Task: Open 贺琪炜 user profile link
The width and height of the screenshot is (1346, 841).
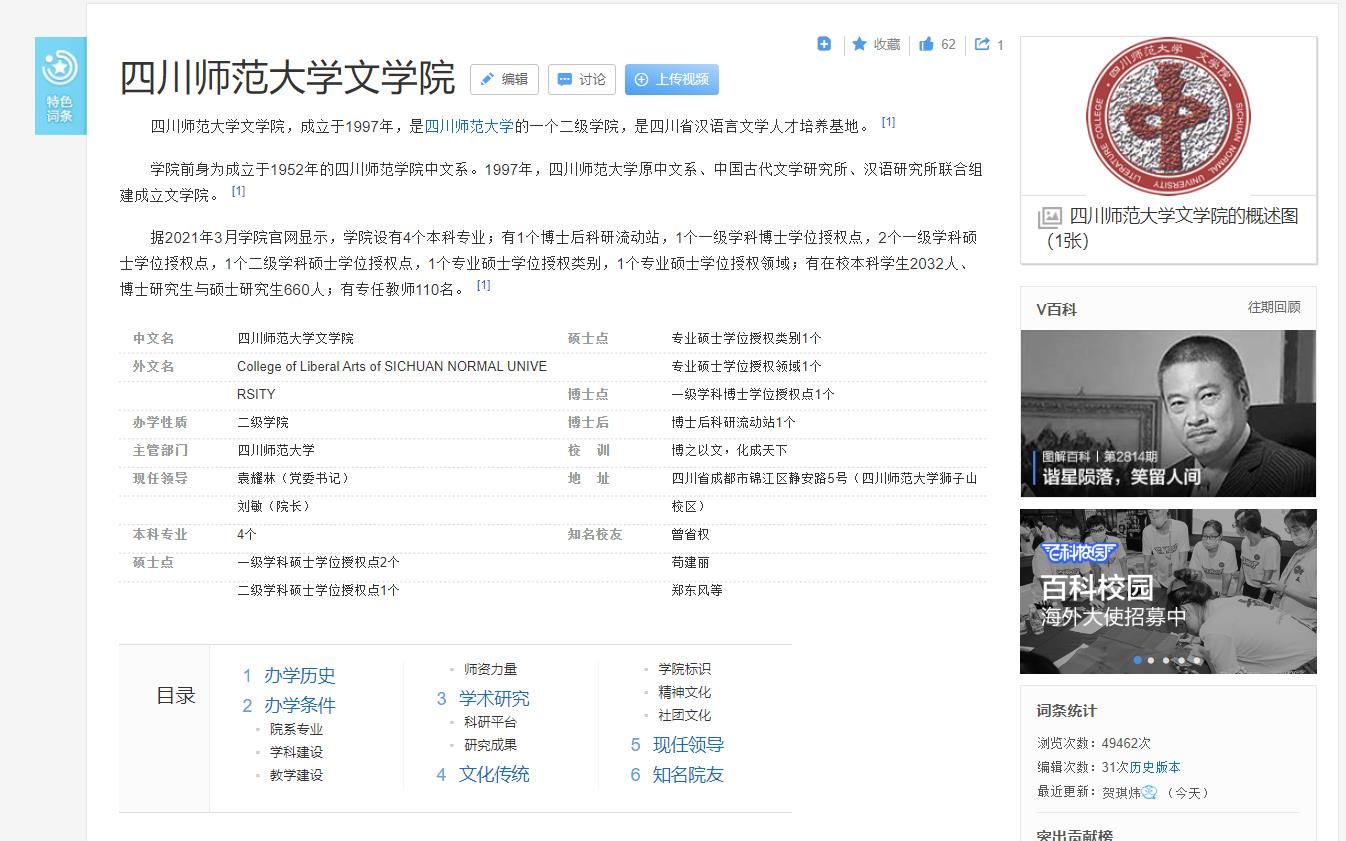Action: (x=1121, y=792)
